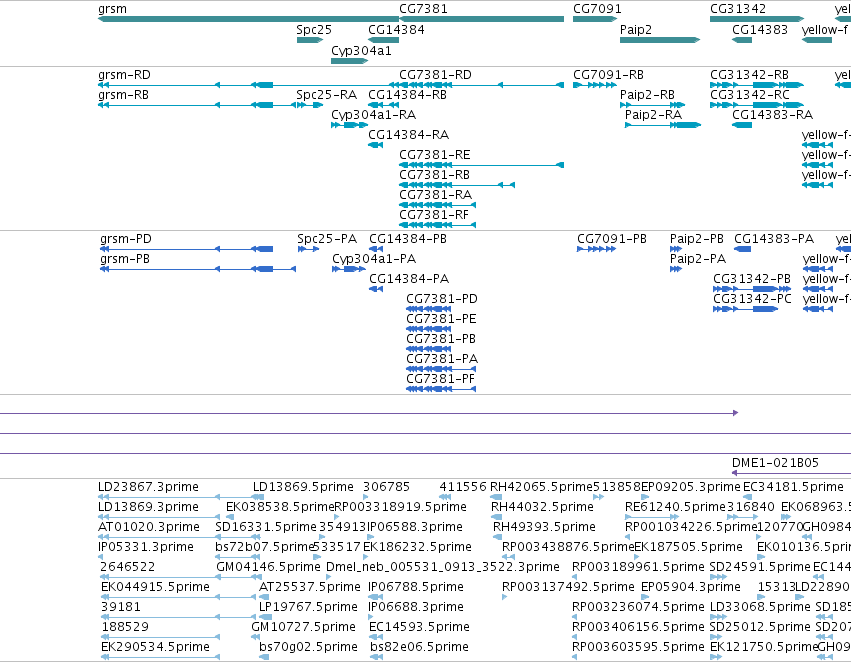This screenshot has width=851, height=662.
Task: Click the CG14384-PA protein label
Action: [409, 279]
